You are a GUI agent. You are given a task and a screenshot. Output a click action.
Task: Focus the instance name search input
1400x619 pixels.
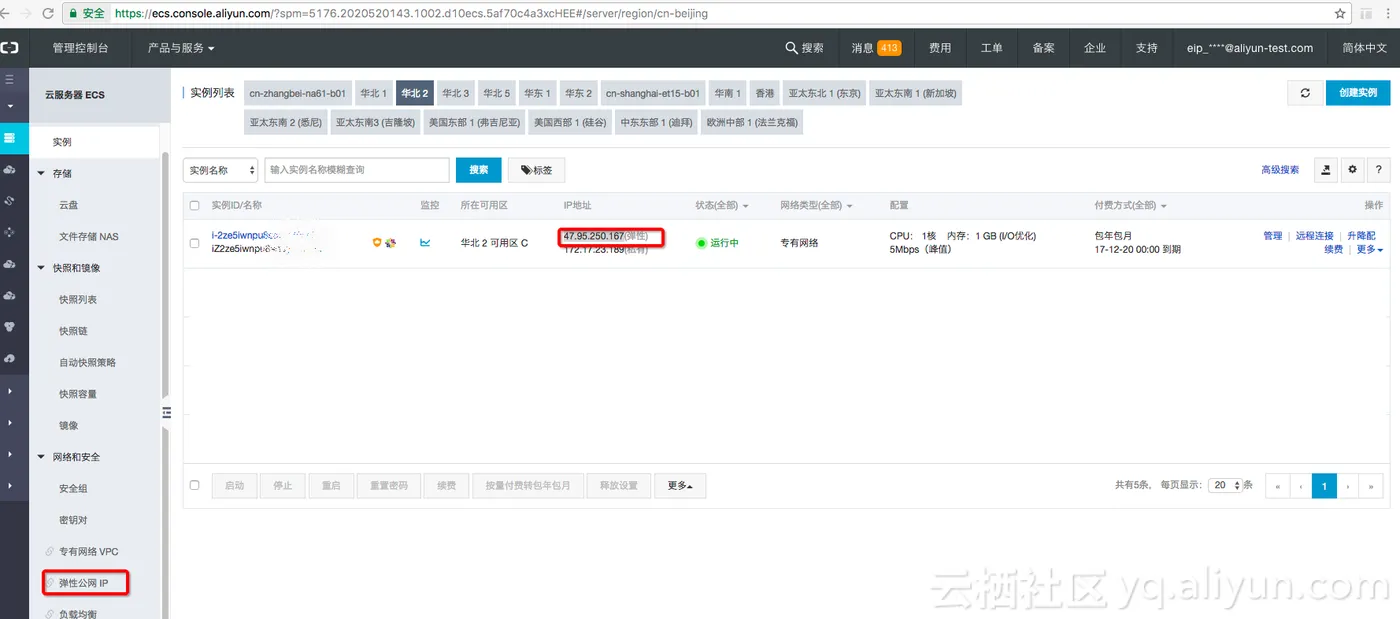[x=356, y=170]
